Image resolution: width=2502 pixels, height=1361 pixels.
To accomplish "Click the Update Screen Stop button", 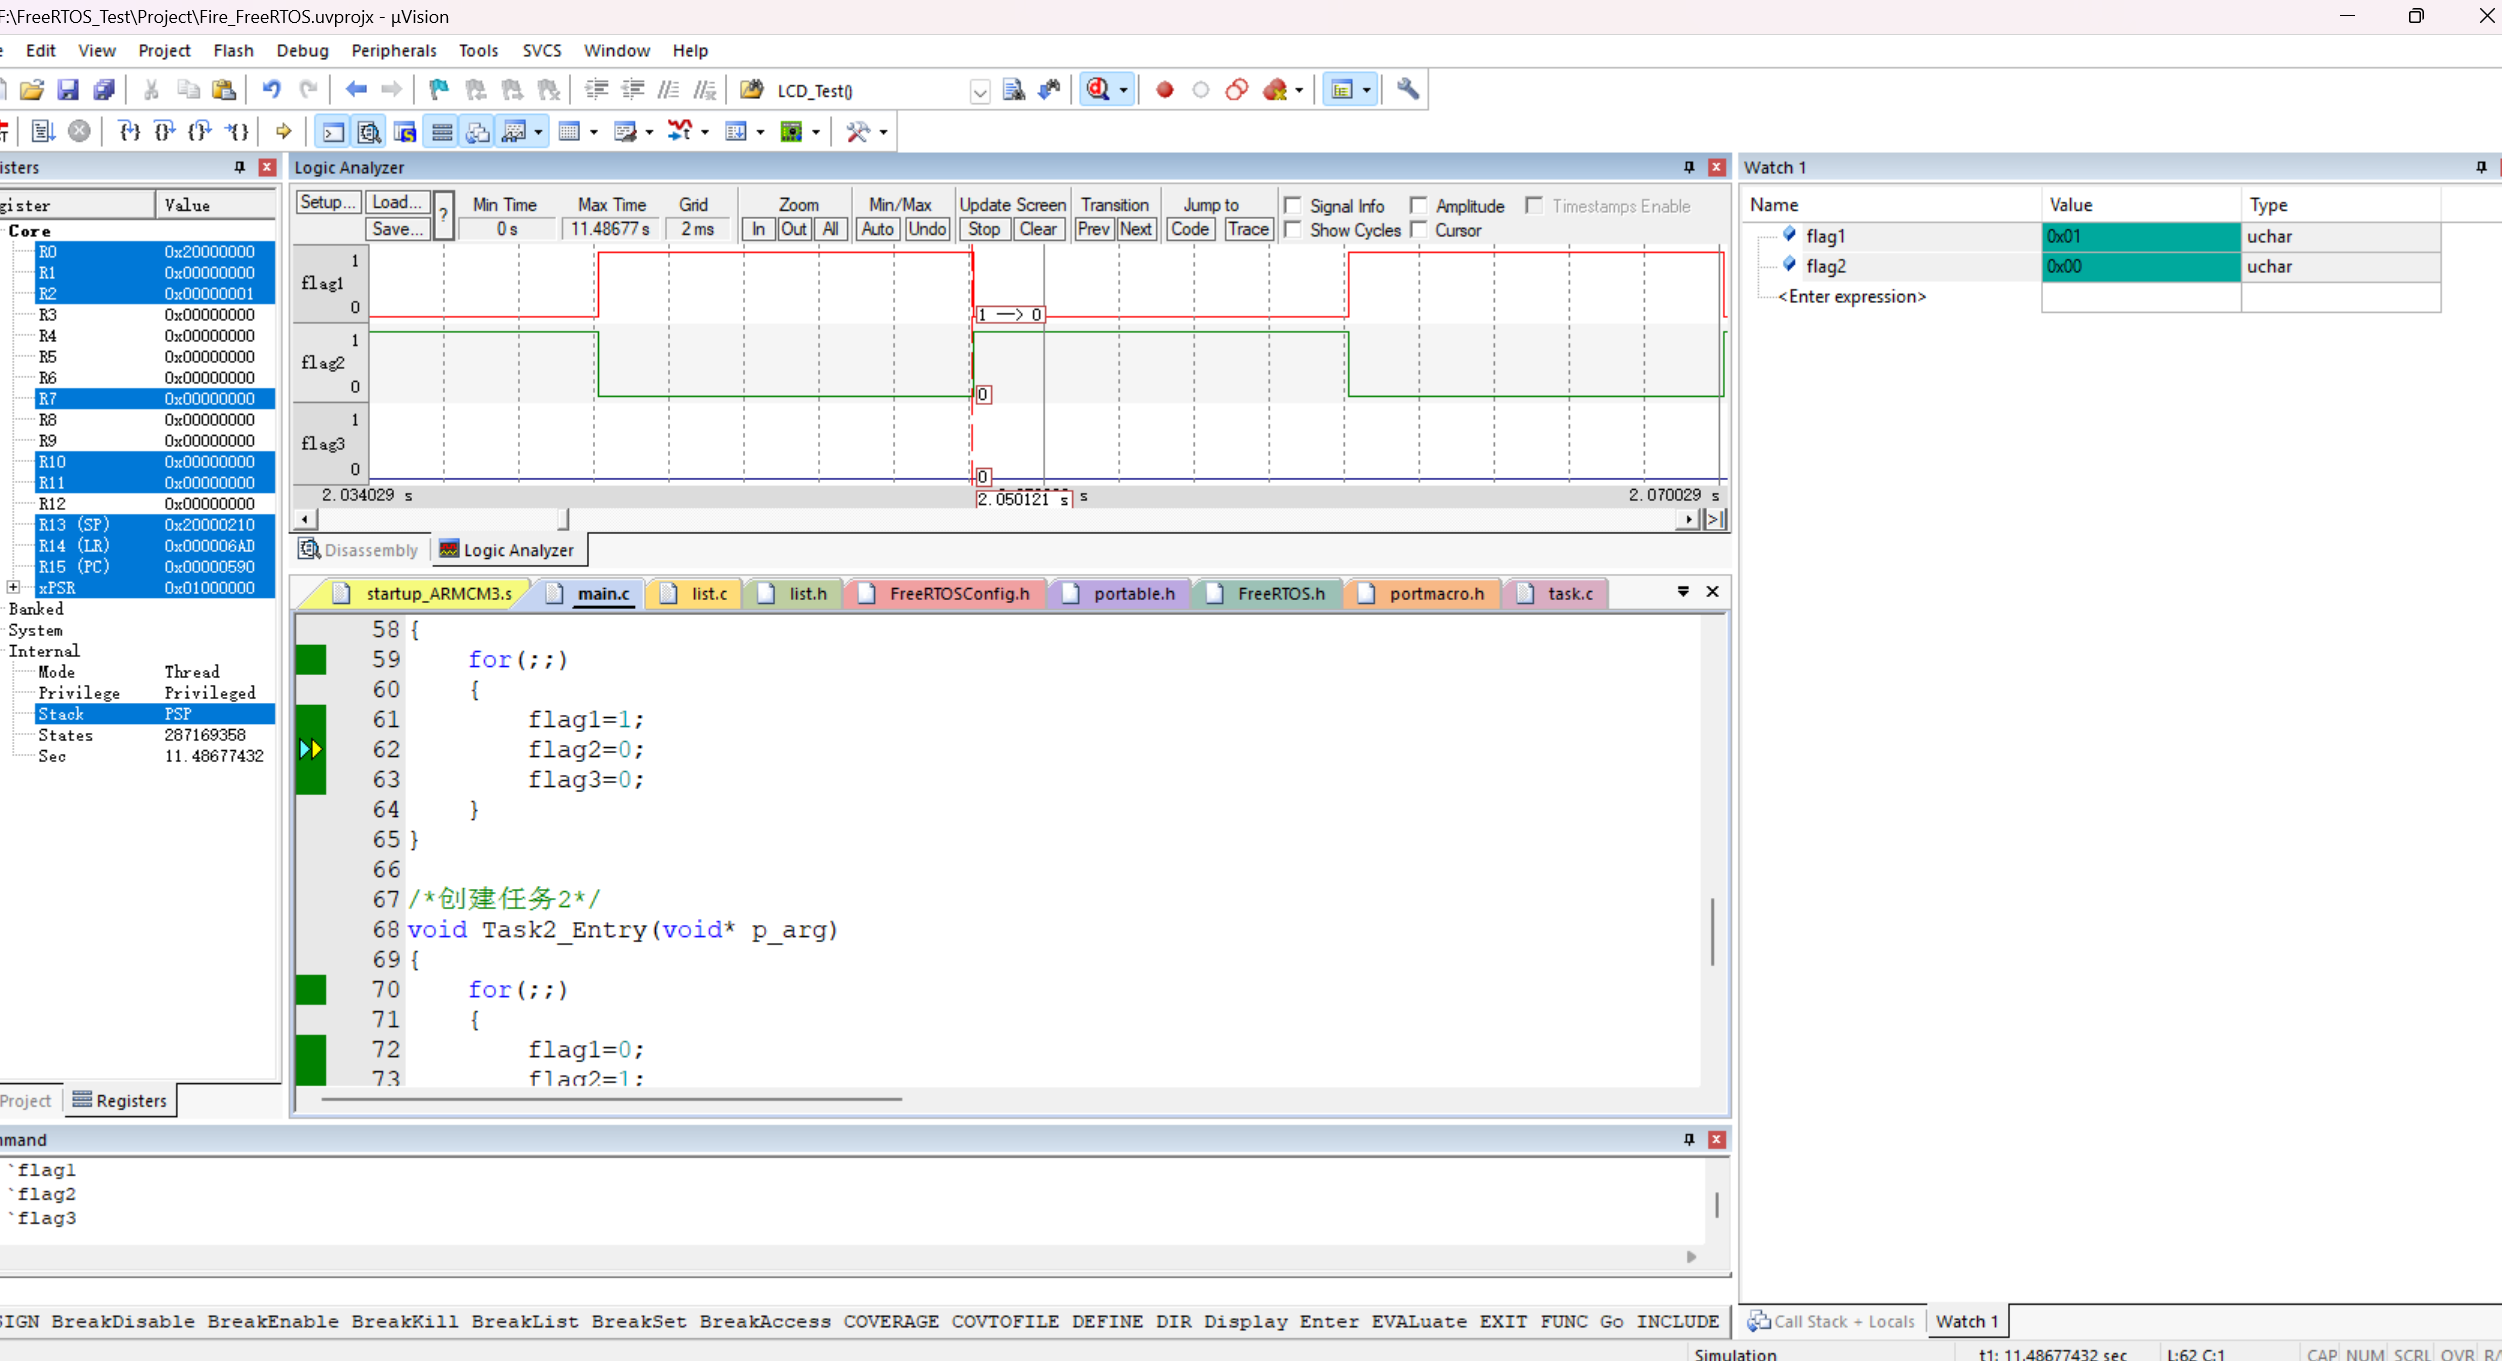I will [984, 229].
